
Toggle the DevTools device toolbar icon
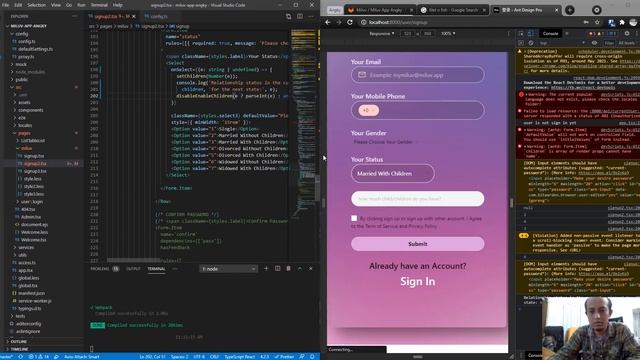pos(530,33)
